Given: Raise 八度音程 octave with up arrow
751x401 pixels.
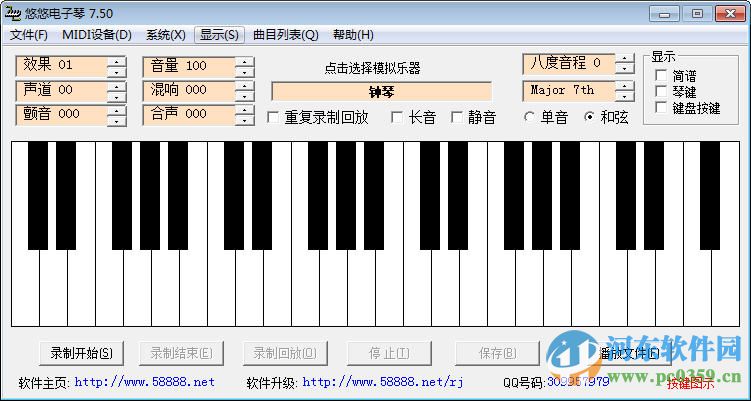Looking at the screenshot, I should tap(625, 58).
